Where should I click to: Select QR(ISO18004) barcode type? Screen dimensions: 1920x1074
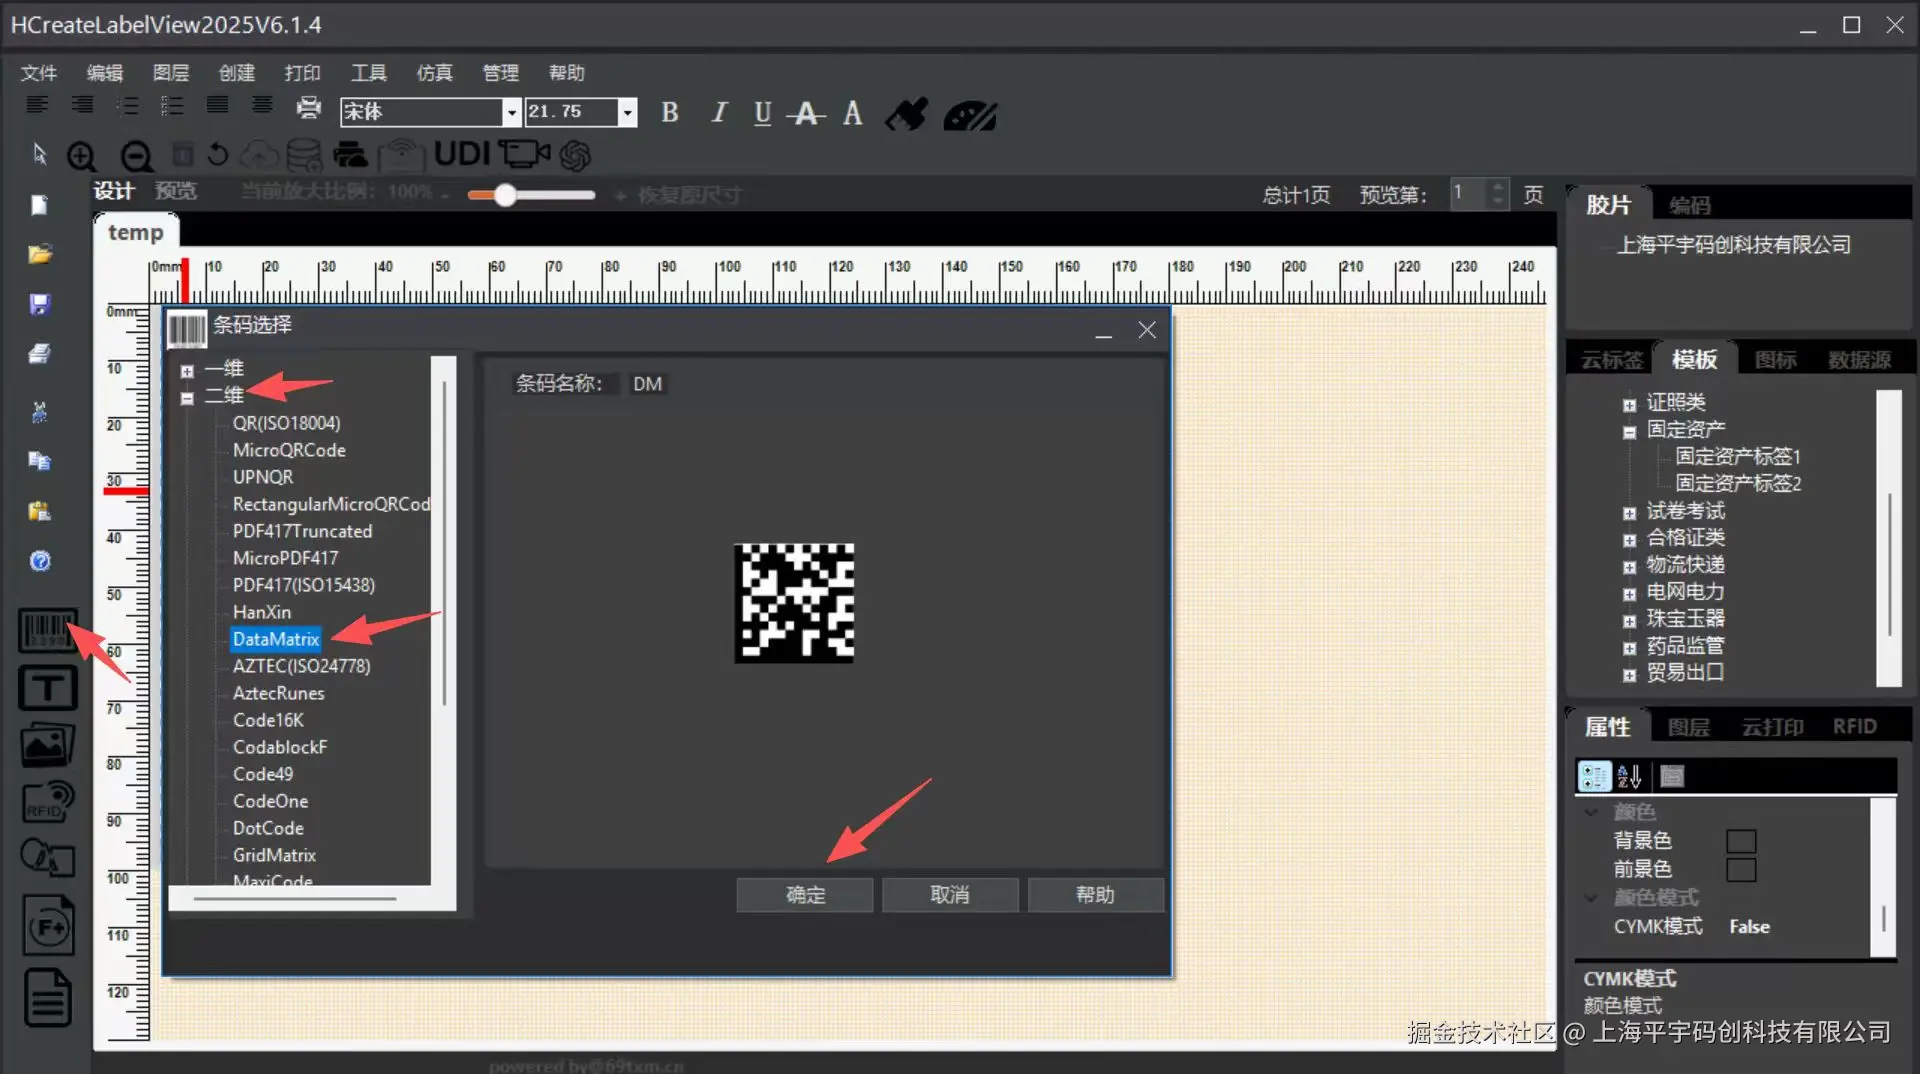(287, 423)
